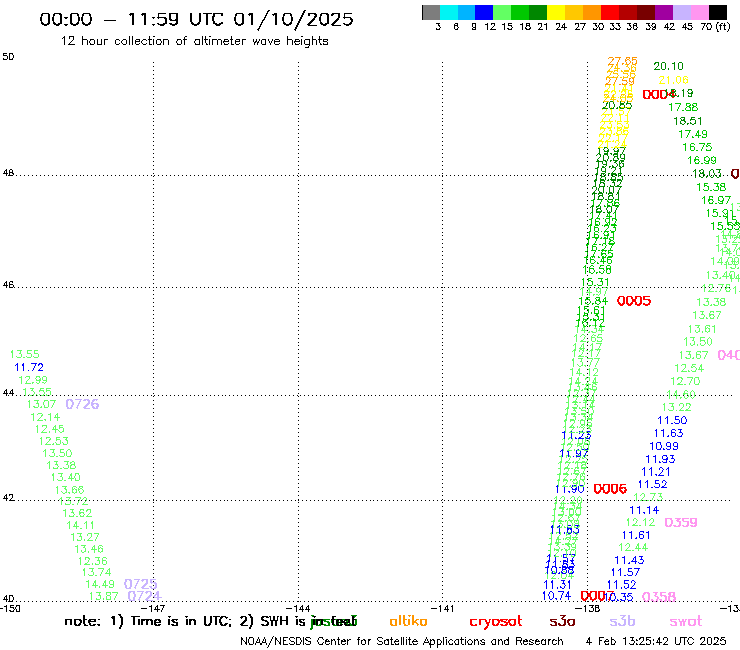The width and height of the screenshot is (740, 650).
Task: Click the wave height value '14.11'
Action: (80, 525)
